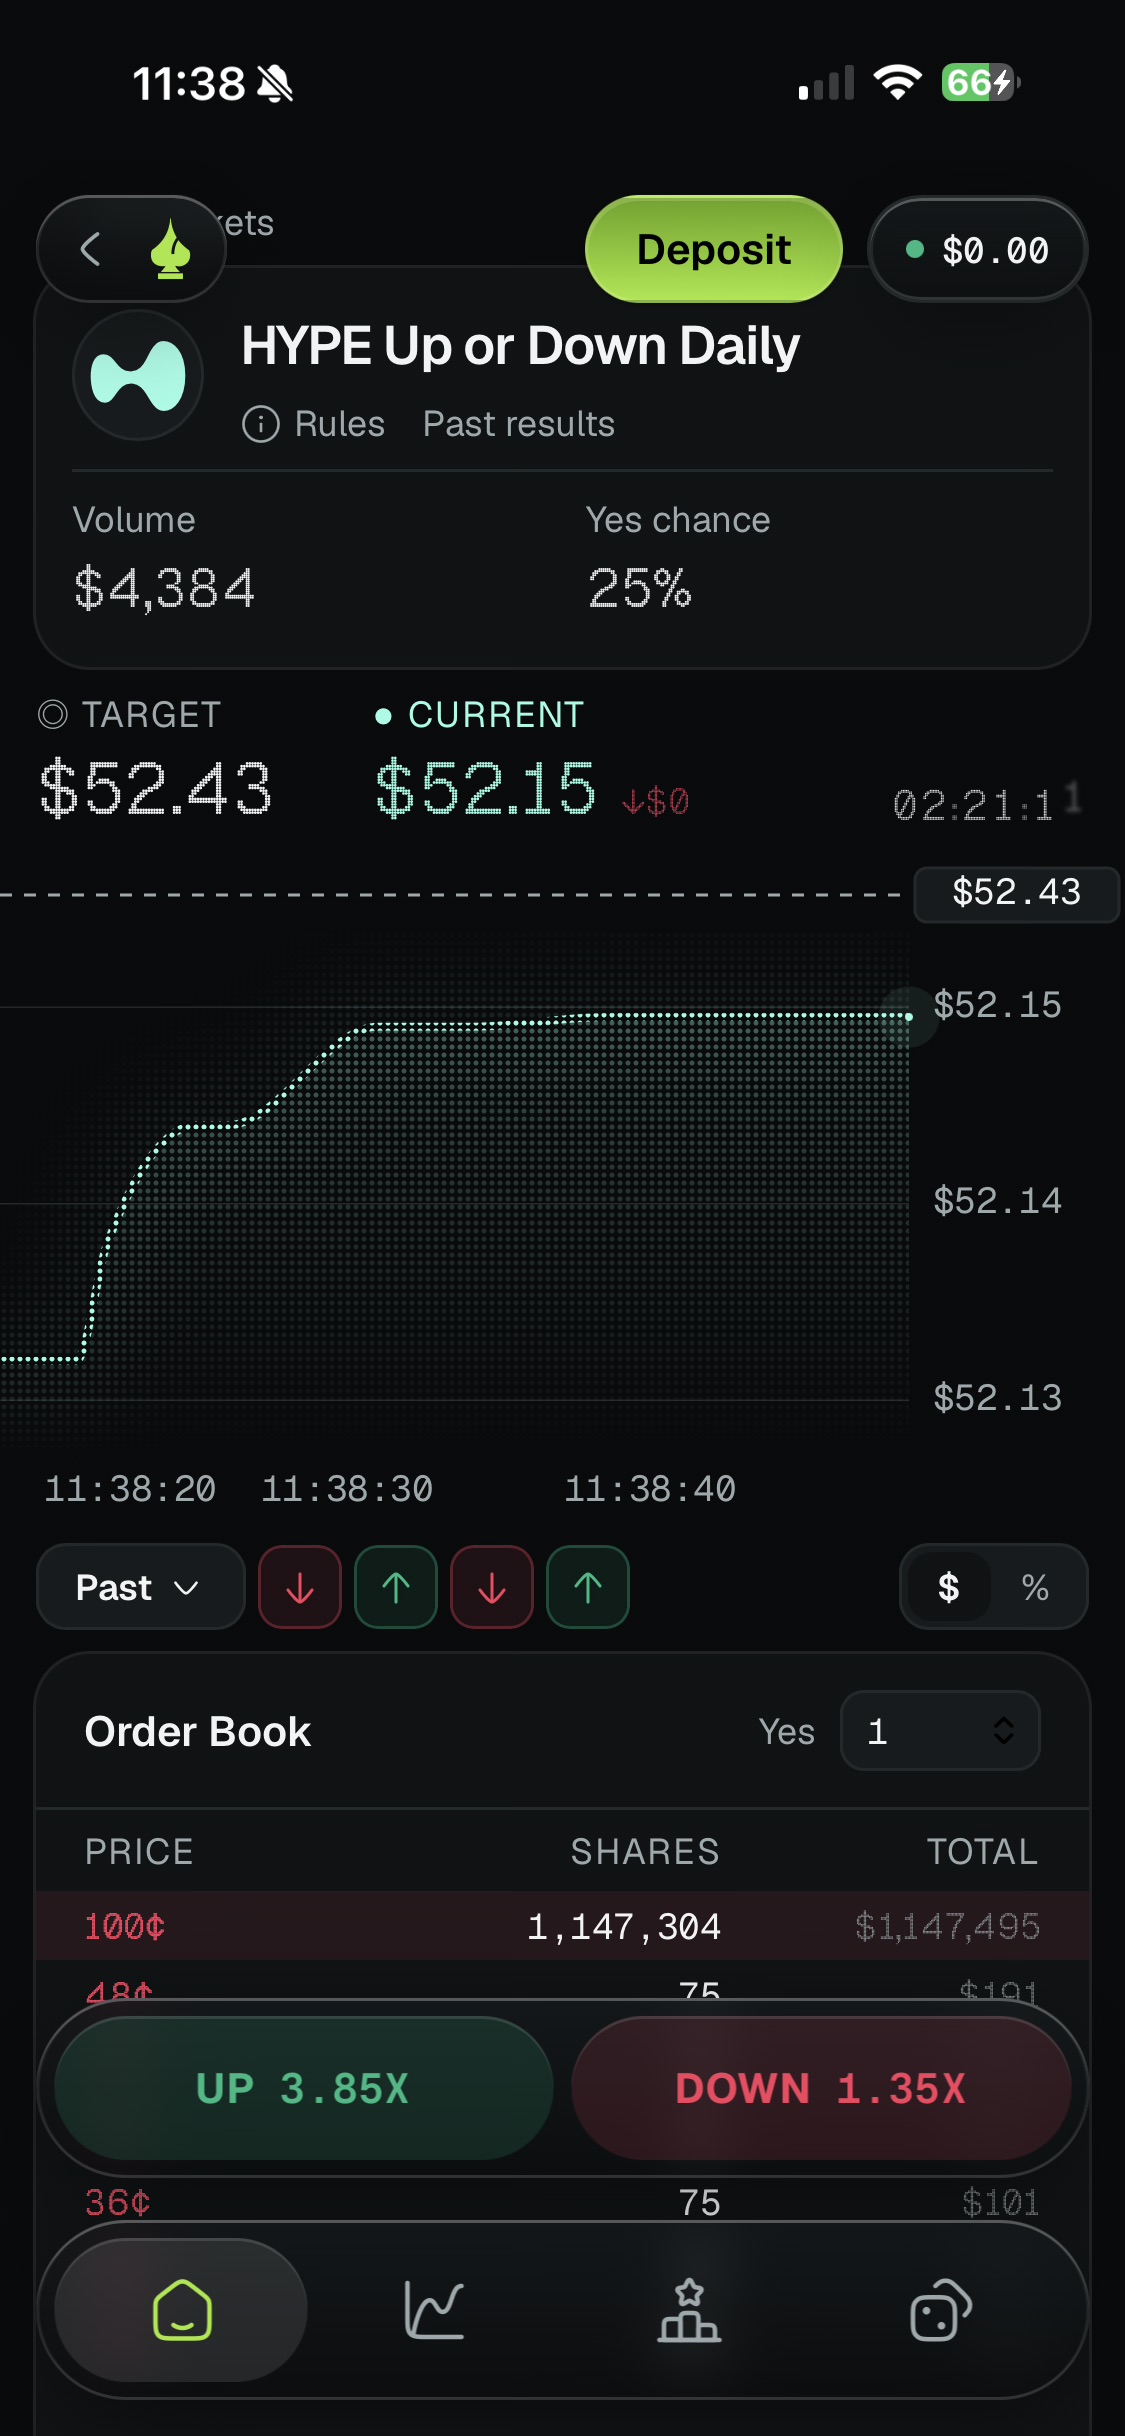Tap the green spade logo icon

171,249
